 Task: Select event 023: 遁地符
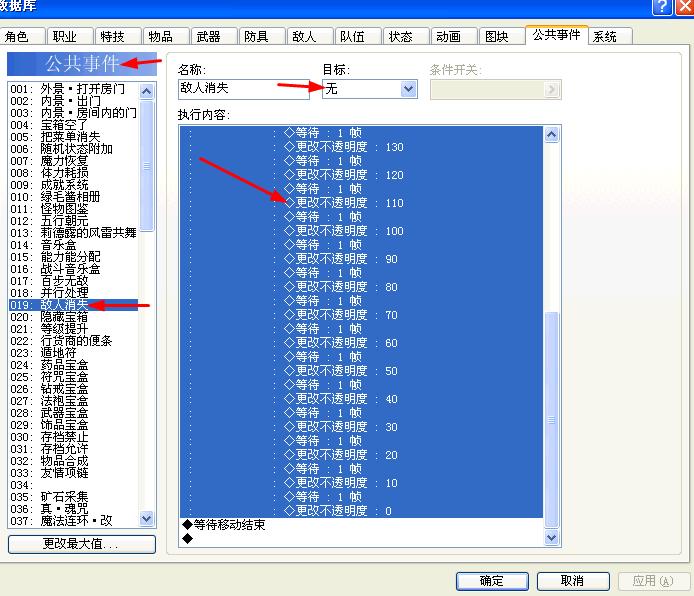click(73, 353)
